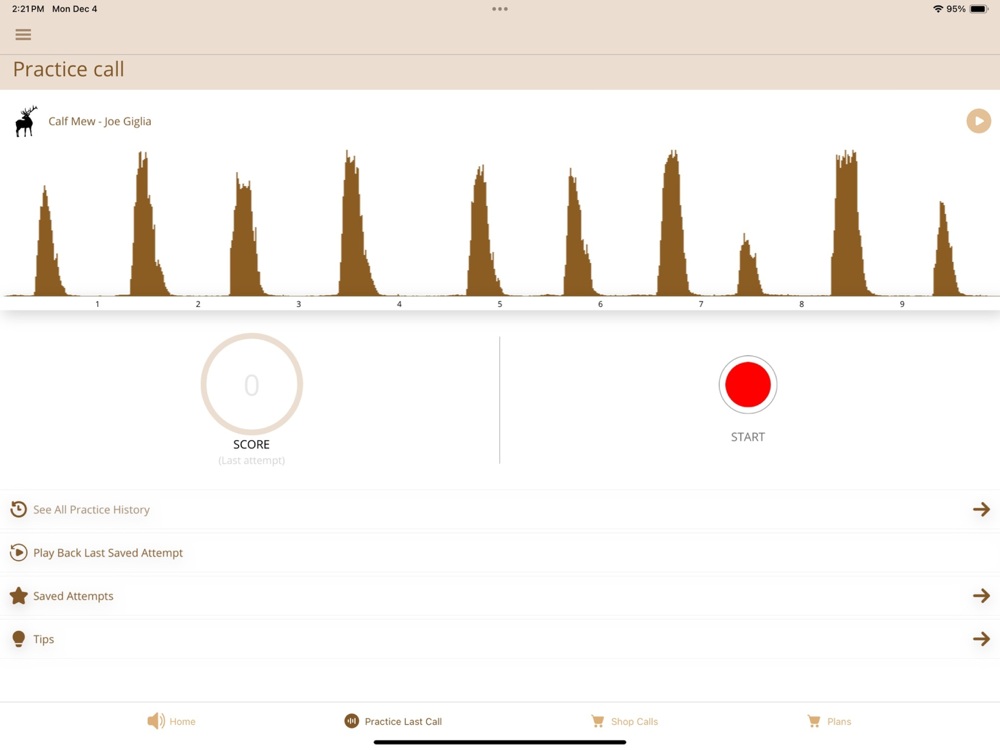Tap the Calf Mew - Joe Giglia title
The image size is (1000, 750).
point(99,121)
